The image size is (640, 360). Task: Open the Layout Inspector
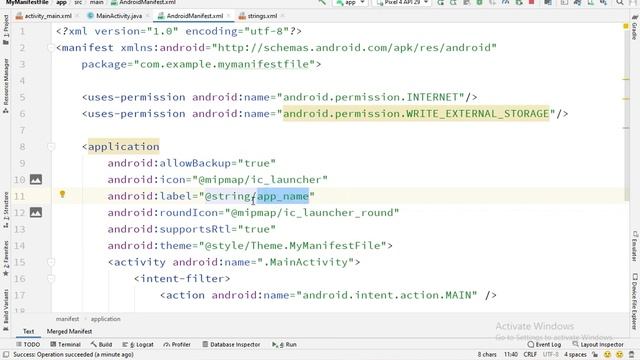(598, 344)
